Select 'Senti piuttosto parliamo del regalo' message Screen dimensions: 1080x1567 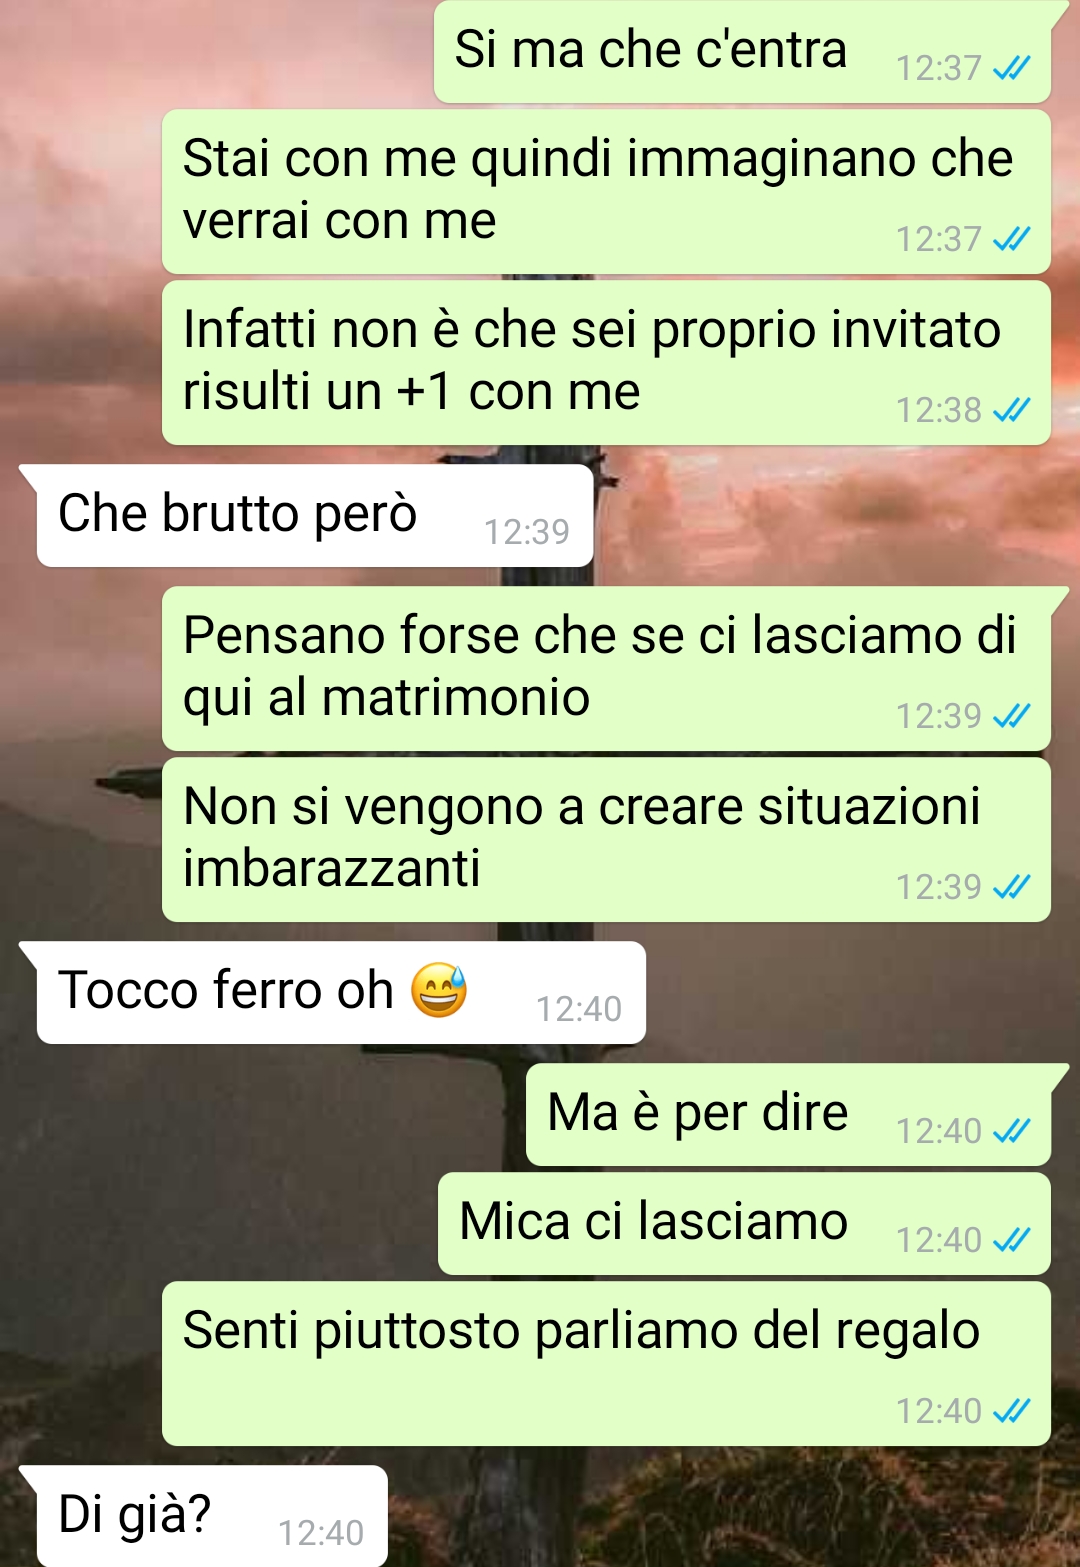606,1364
